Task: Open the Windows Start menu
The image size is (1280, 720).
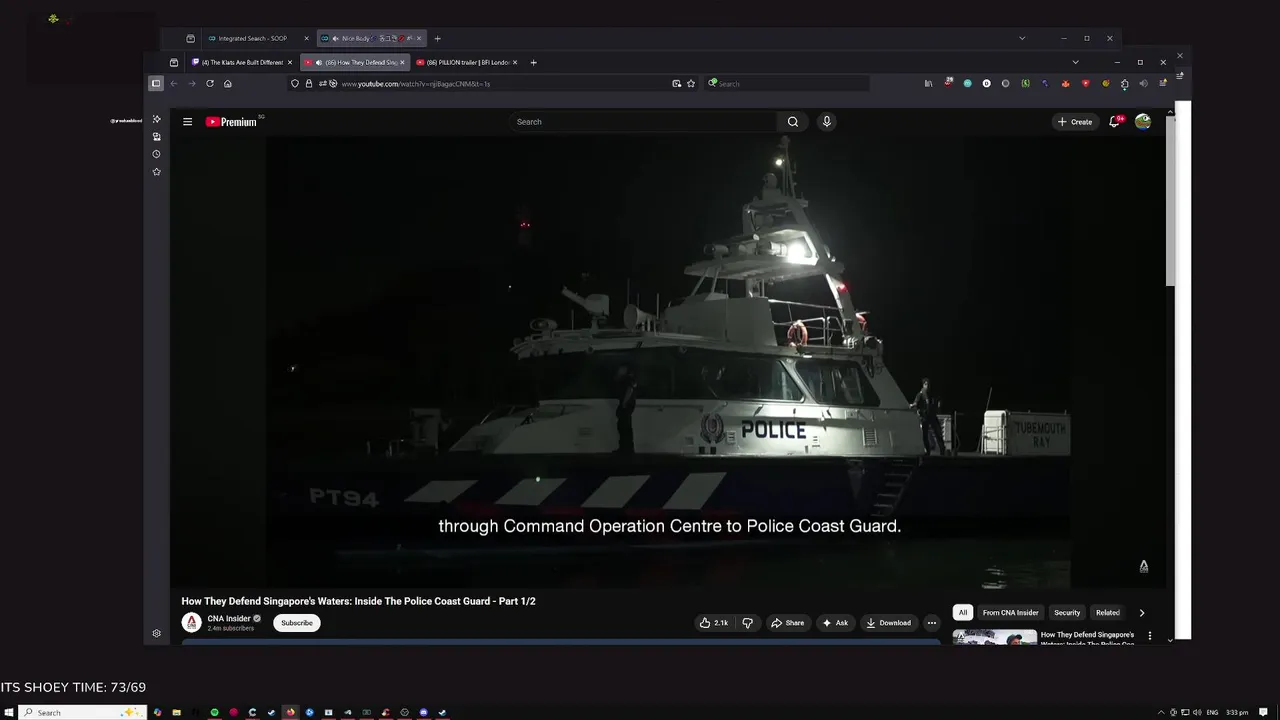Action: coord(9,712)
